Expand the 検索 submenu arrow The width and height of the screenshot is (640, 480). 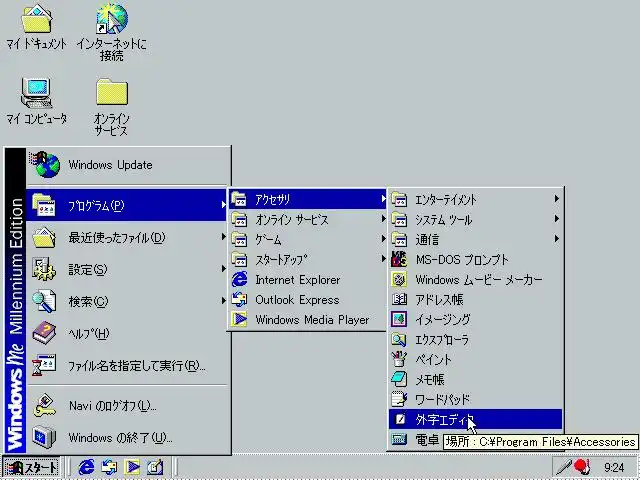coord(224,301)
